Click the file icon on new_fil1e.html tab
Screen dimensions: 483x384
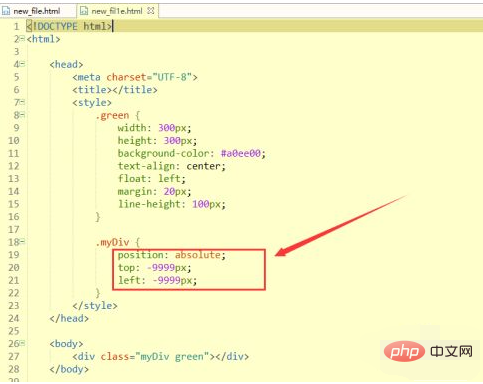pos(84,11)
